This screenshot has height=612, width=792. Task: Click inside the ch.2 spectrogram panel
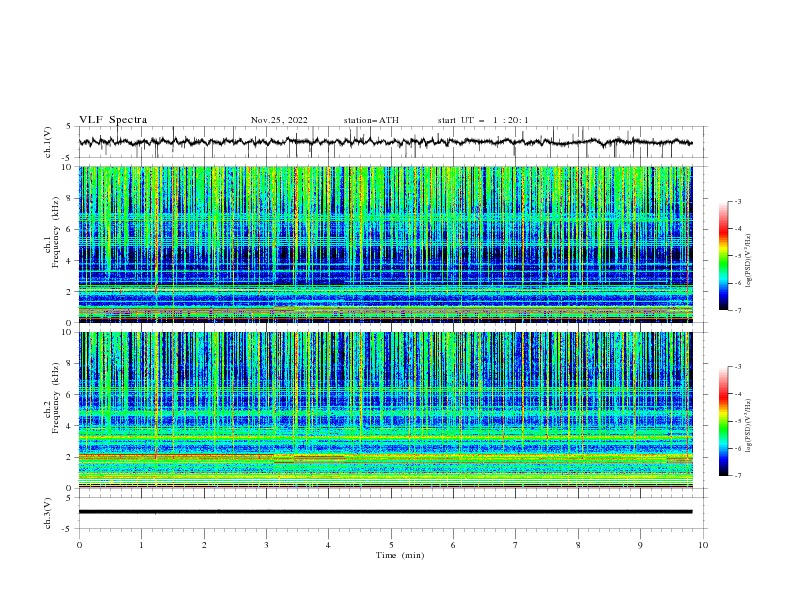[385, 410]
